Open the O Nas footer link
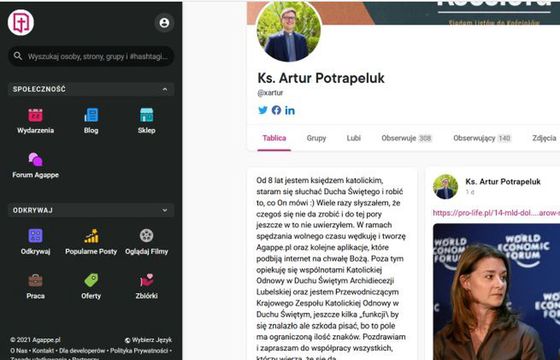This screenshot has width=560, height=360. point(19,351)
